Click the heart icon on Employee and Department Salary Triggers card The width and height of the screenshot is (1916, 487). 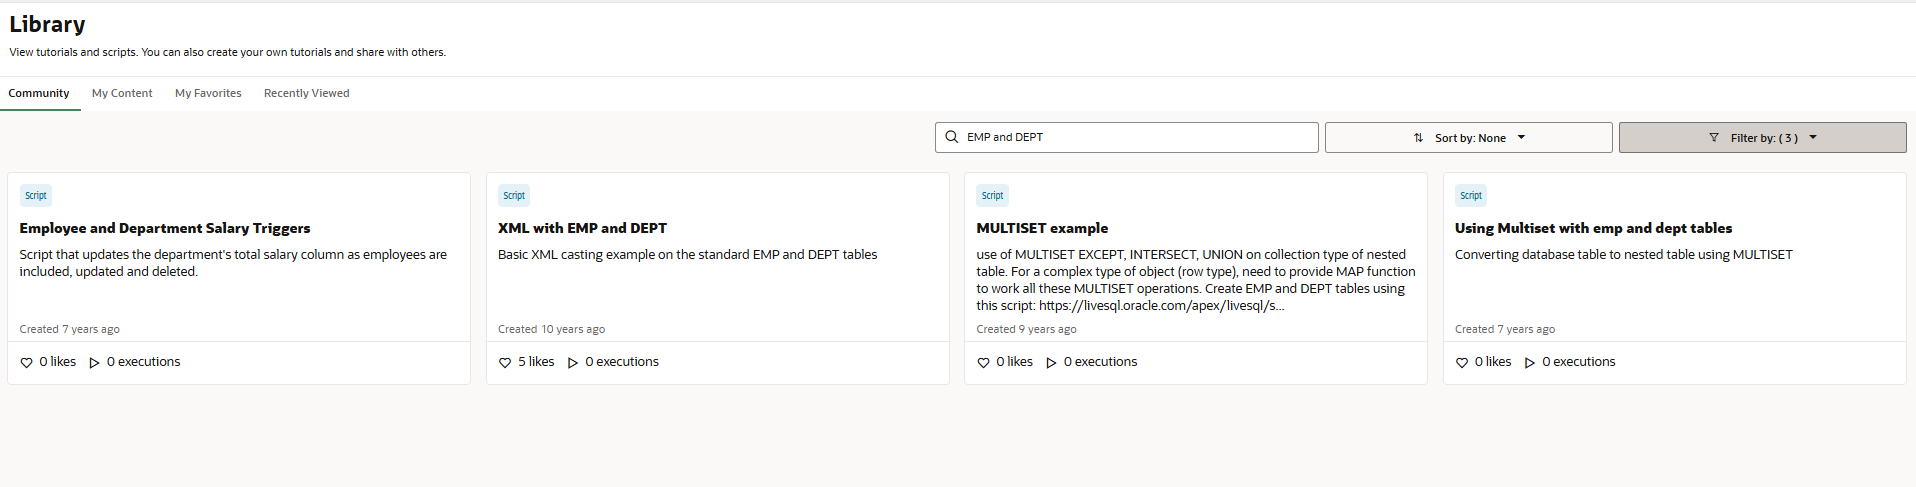click(26, 363)
